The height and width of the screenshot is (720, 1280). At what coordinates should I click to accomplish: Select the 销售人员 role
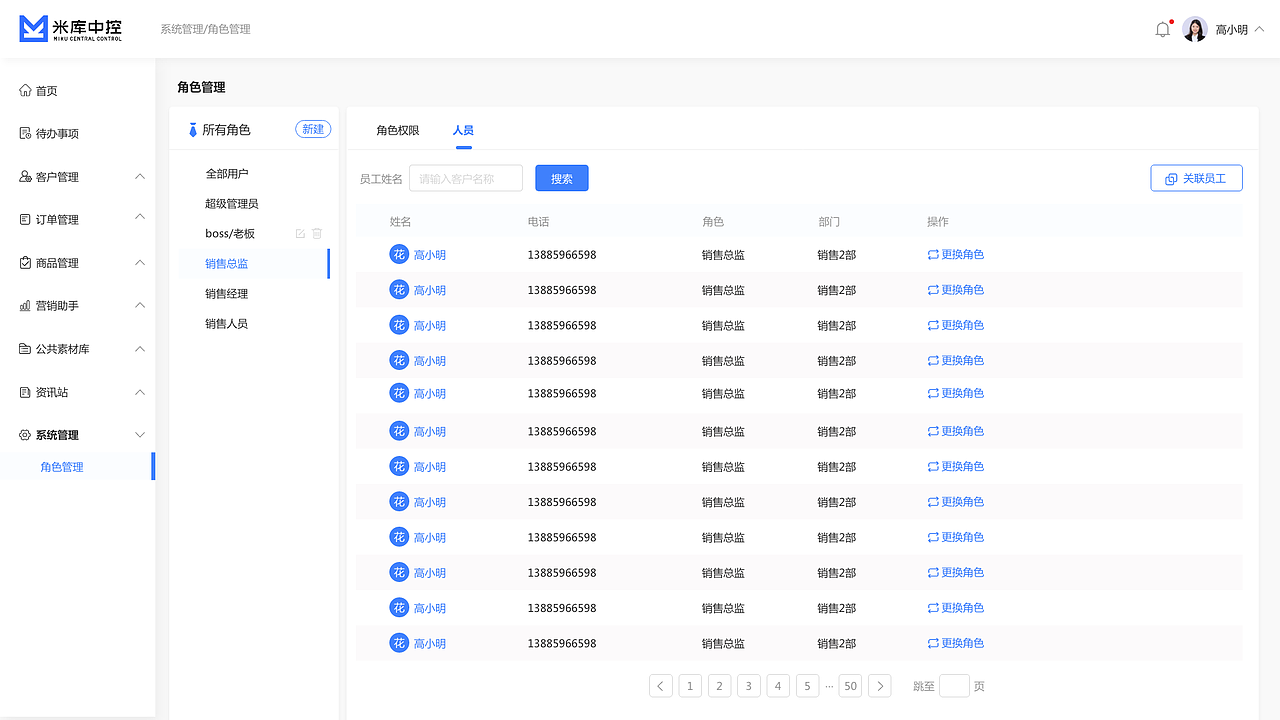click(x=227, y=324)
